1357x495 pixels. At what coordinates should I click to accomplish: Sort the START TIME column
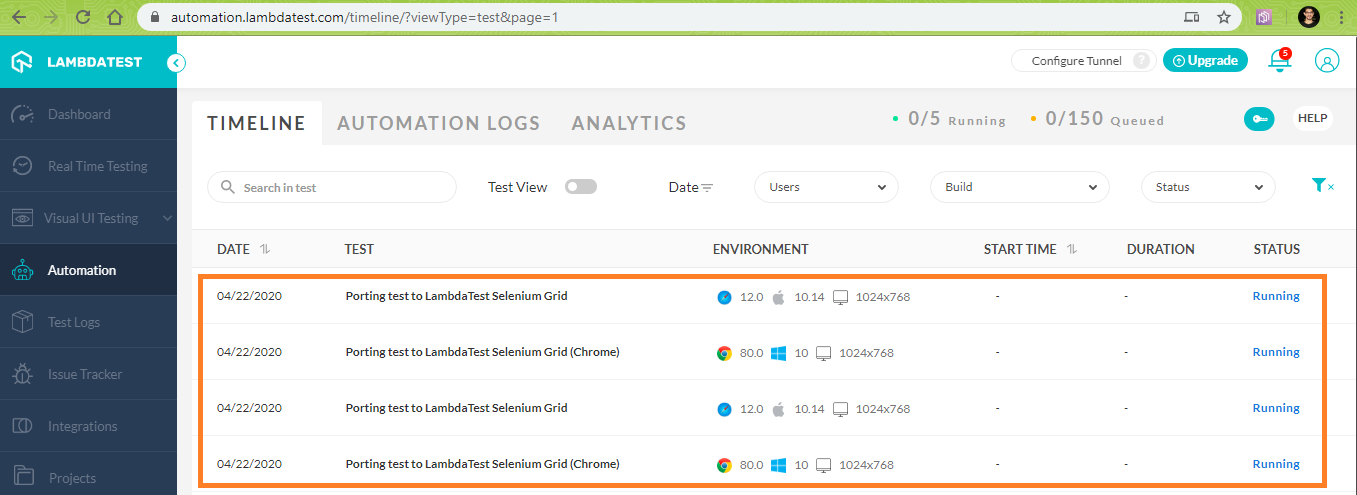[x=1073, y=249]
